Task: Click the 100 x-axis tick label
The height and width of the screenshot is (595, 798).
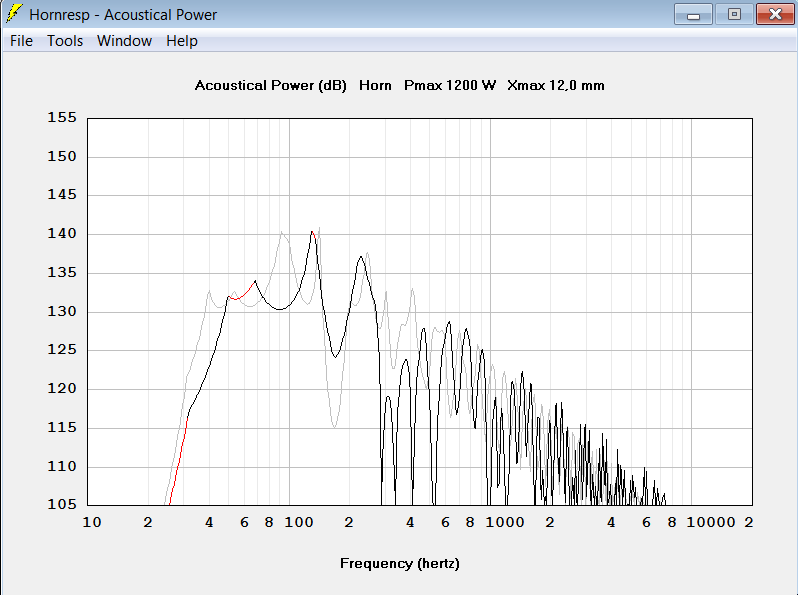Action: pos(299,522)
